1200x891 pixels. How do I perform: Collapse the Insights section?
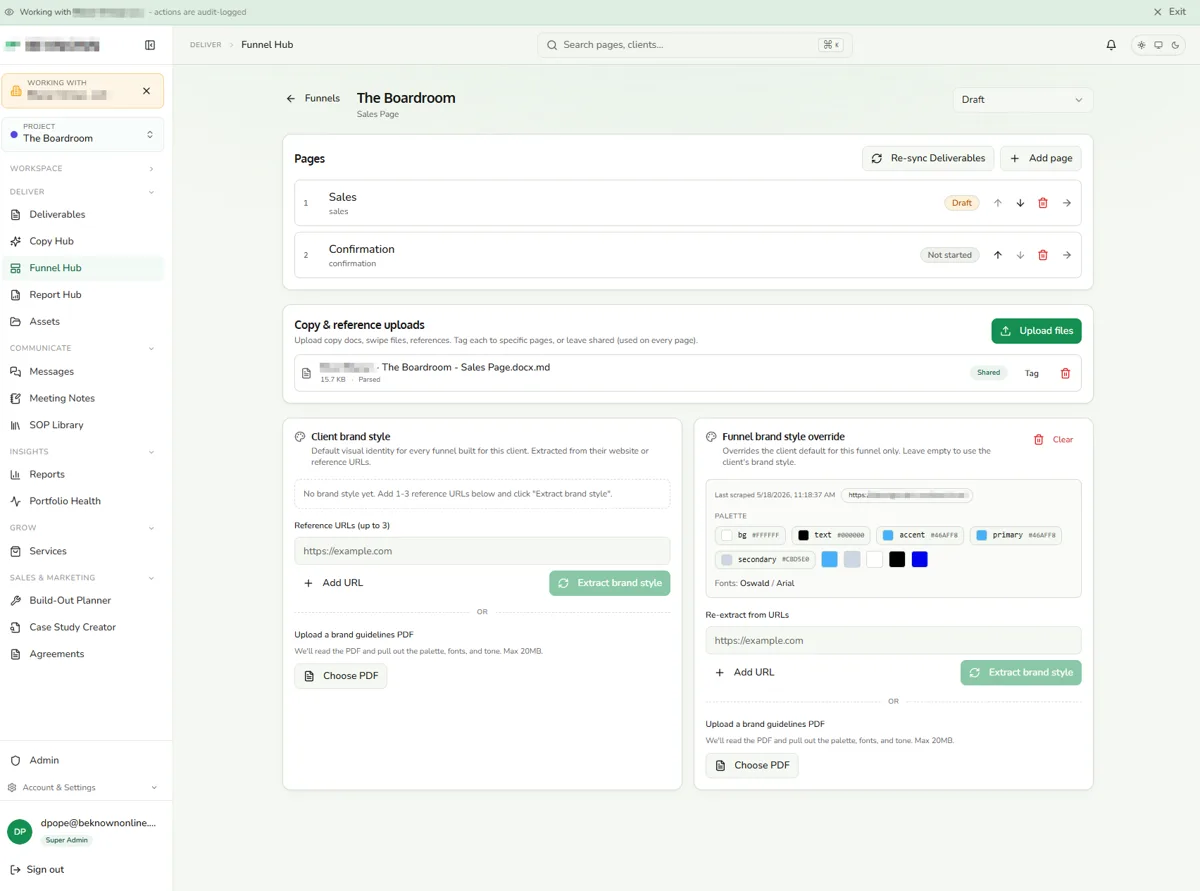(x=83, y=452)
